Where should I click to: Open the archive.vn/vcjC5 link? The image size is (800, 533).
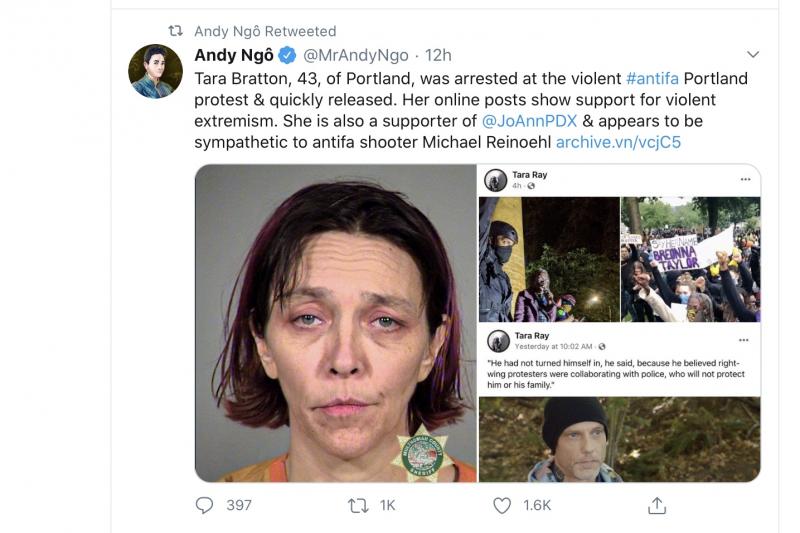click(618, 143)
